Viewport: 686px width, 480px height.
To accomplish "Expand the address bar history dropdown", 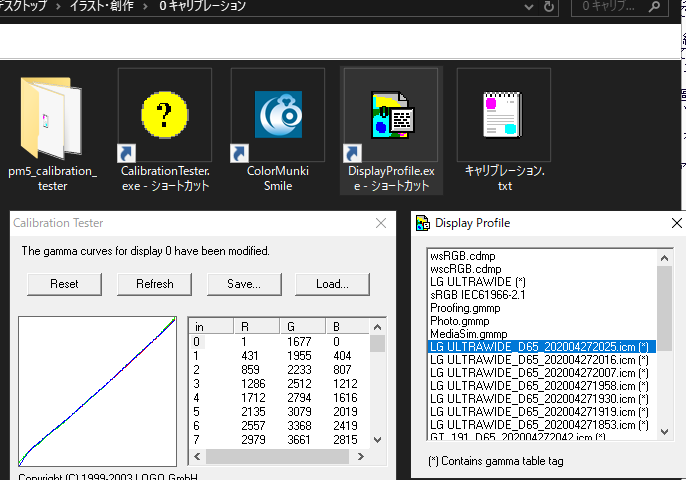I will pyautogui.click(x=529, y=7).
